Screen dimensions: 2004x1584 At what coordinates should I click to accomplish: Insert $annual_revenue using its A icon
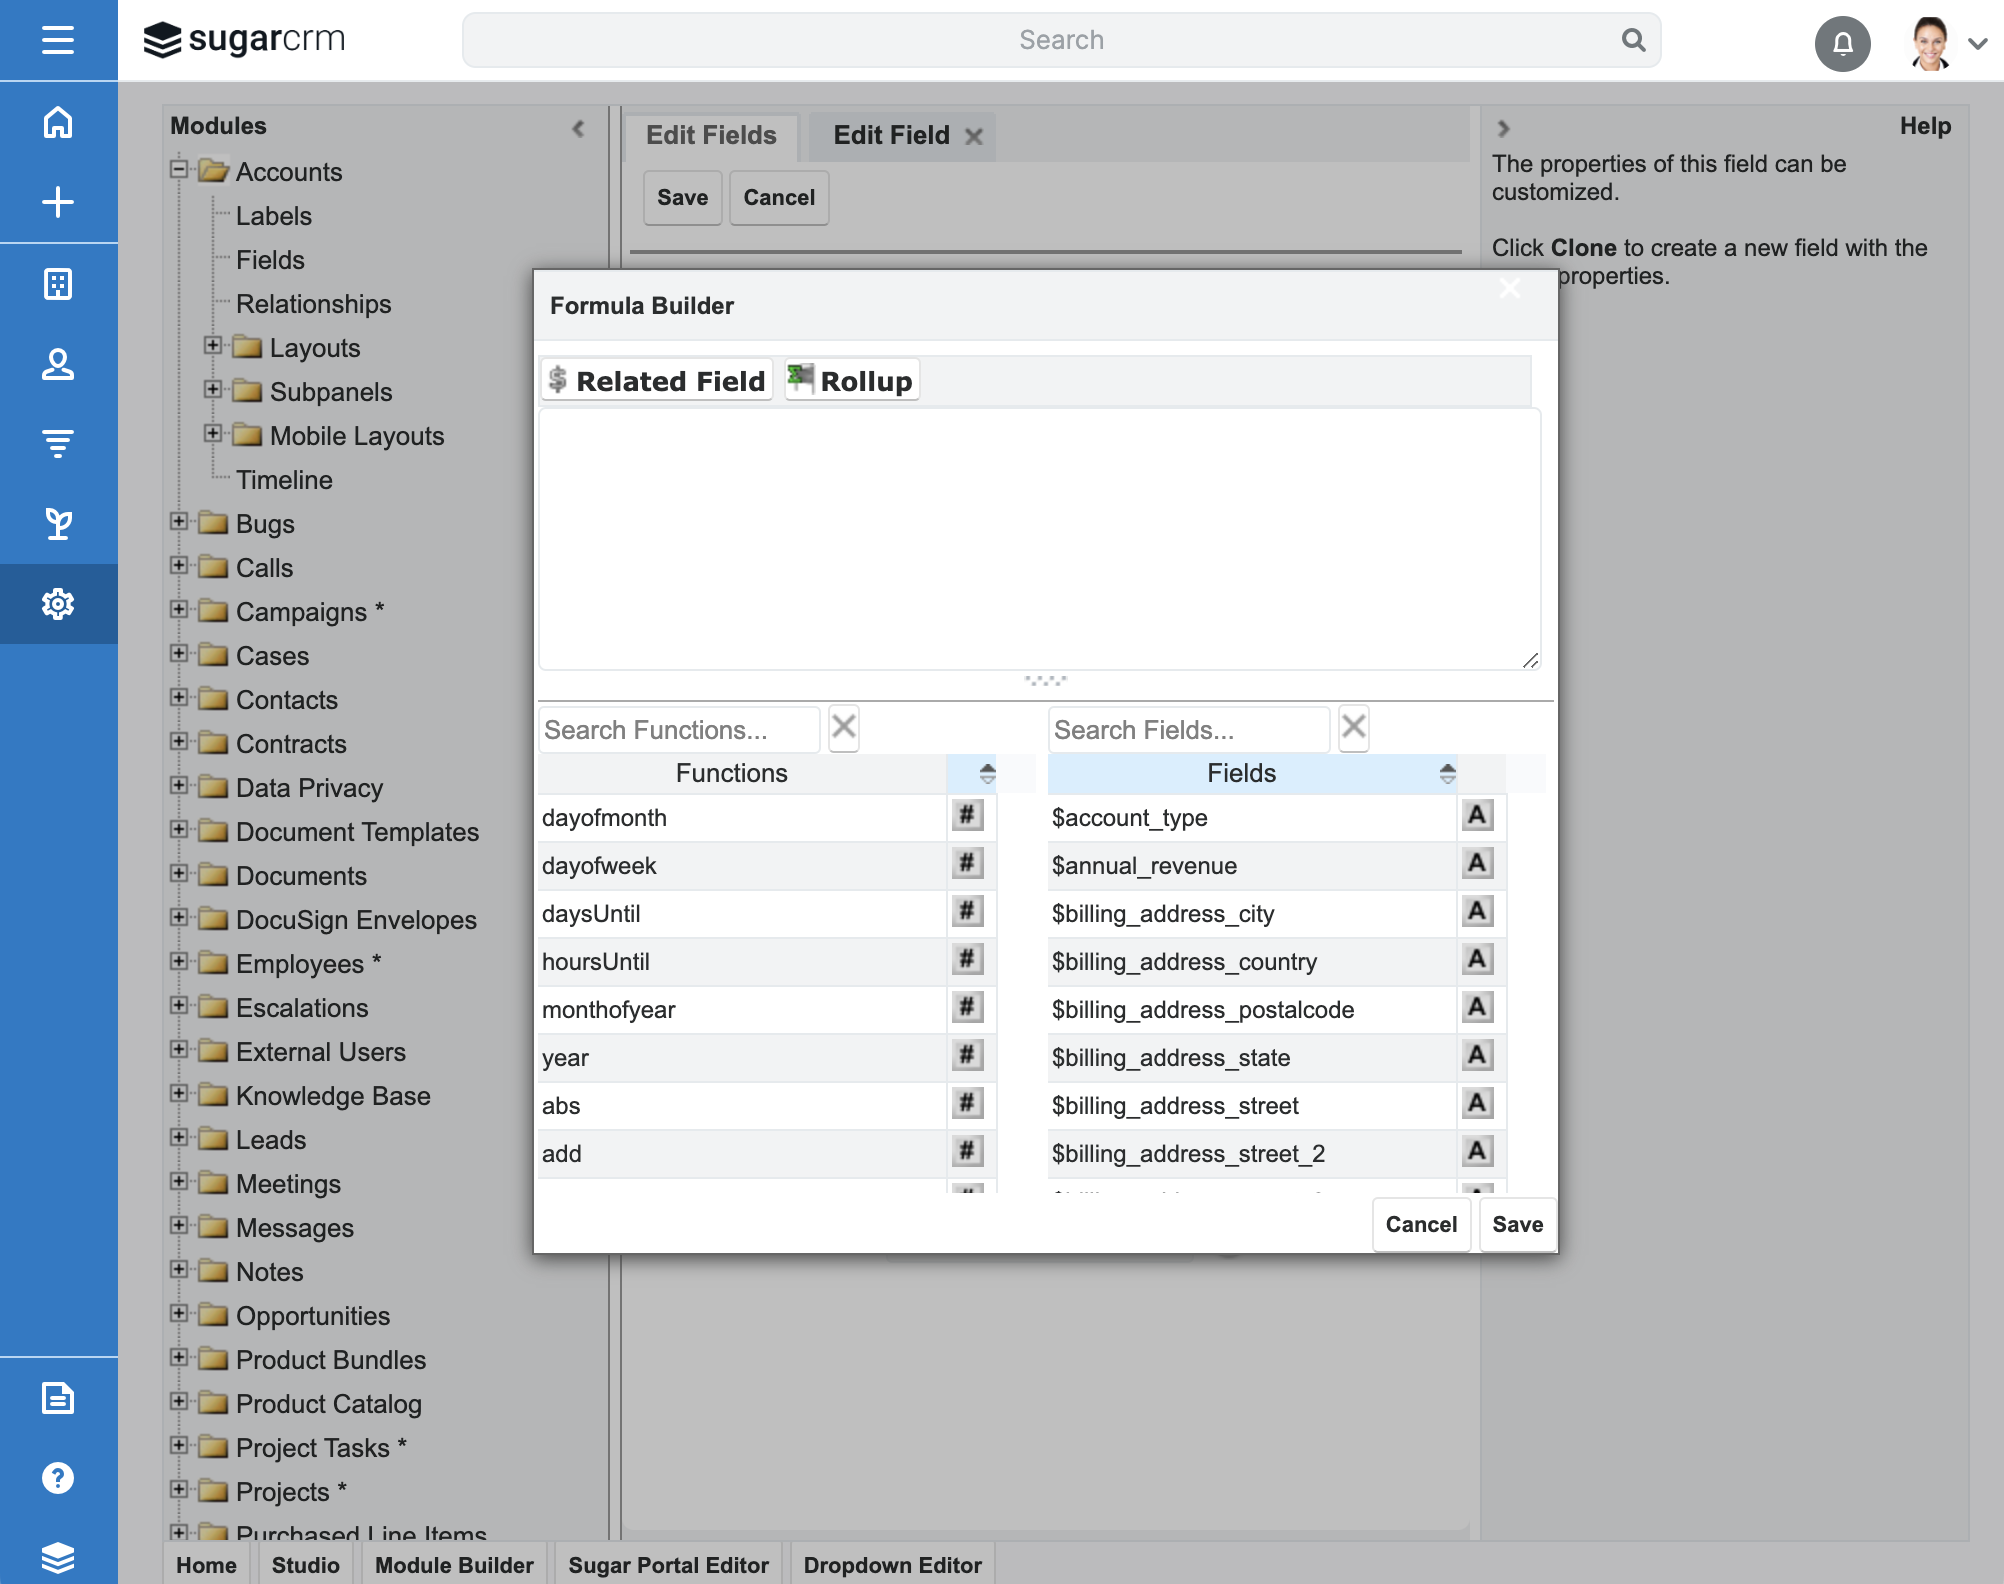coord(1479,865)
